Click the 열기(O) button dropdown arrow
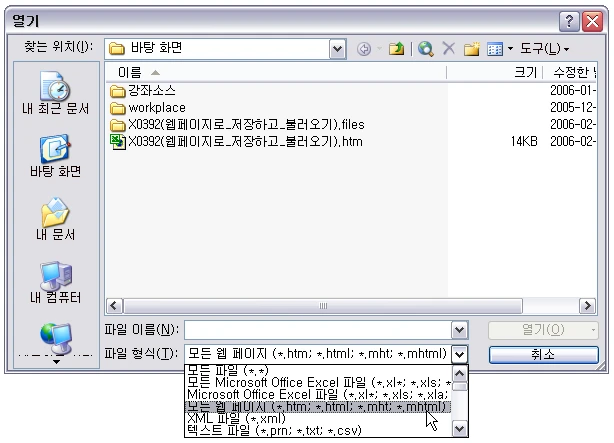This screenshot has width=614, height=443. [593, 330]
